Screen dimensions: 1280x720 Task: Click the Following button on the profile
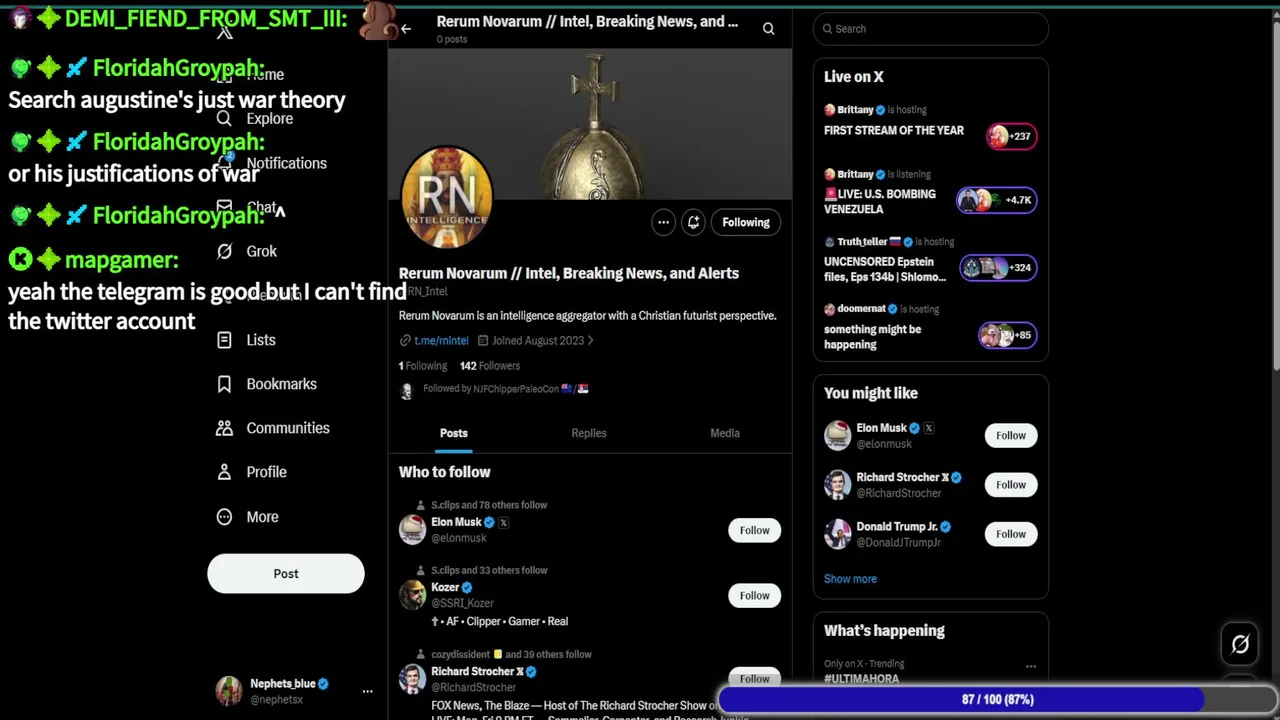click(746, 222)
